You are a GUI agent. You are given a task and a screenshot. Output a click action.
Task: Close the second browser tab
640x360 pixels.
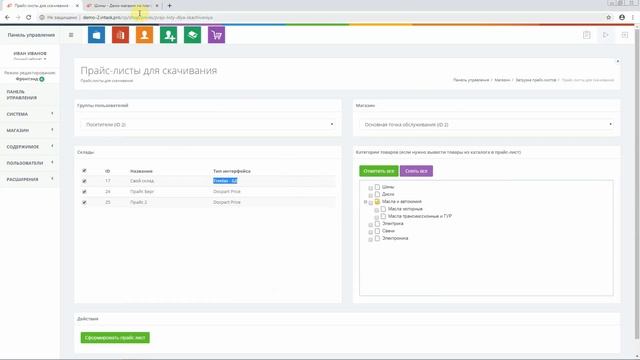tap(157, 6)
